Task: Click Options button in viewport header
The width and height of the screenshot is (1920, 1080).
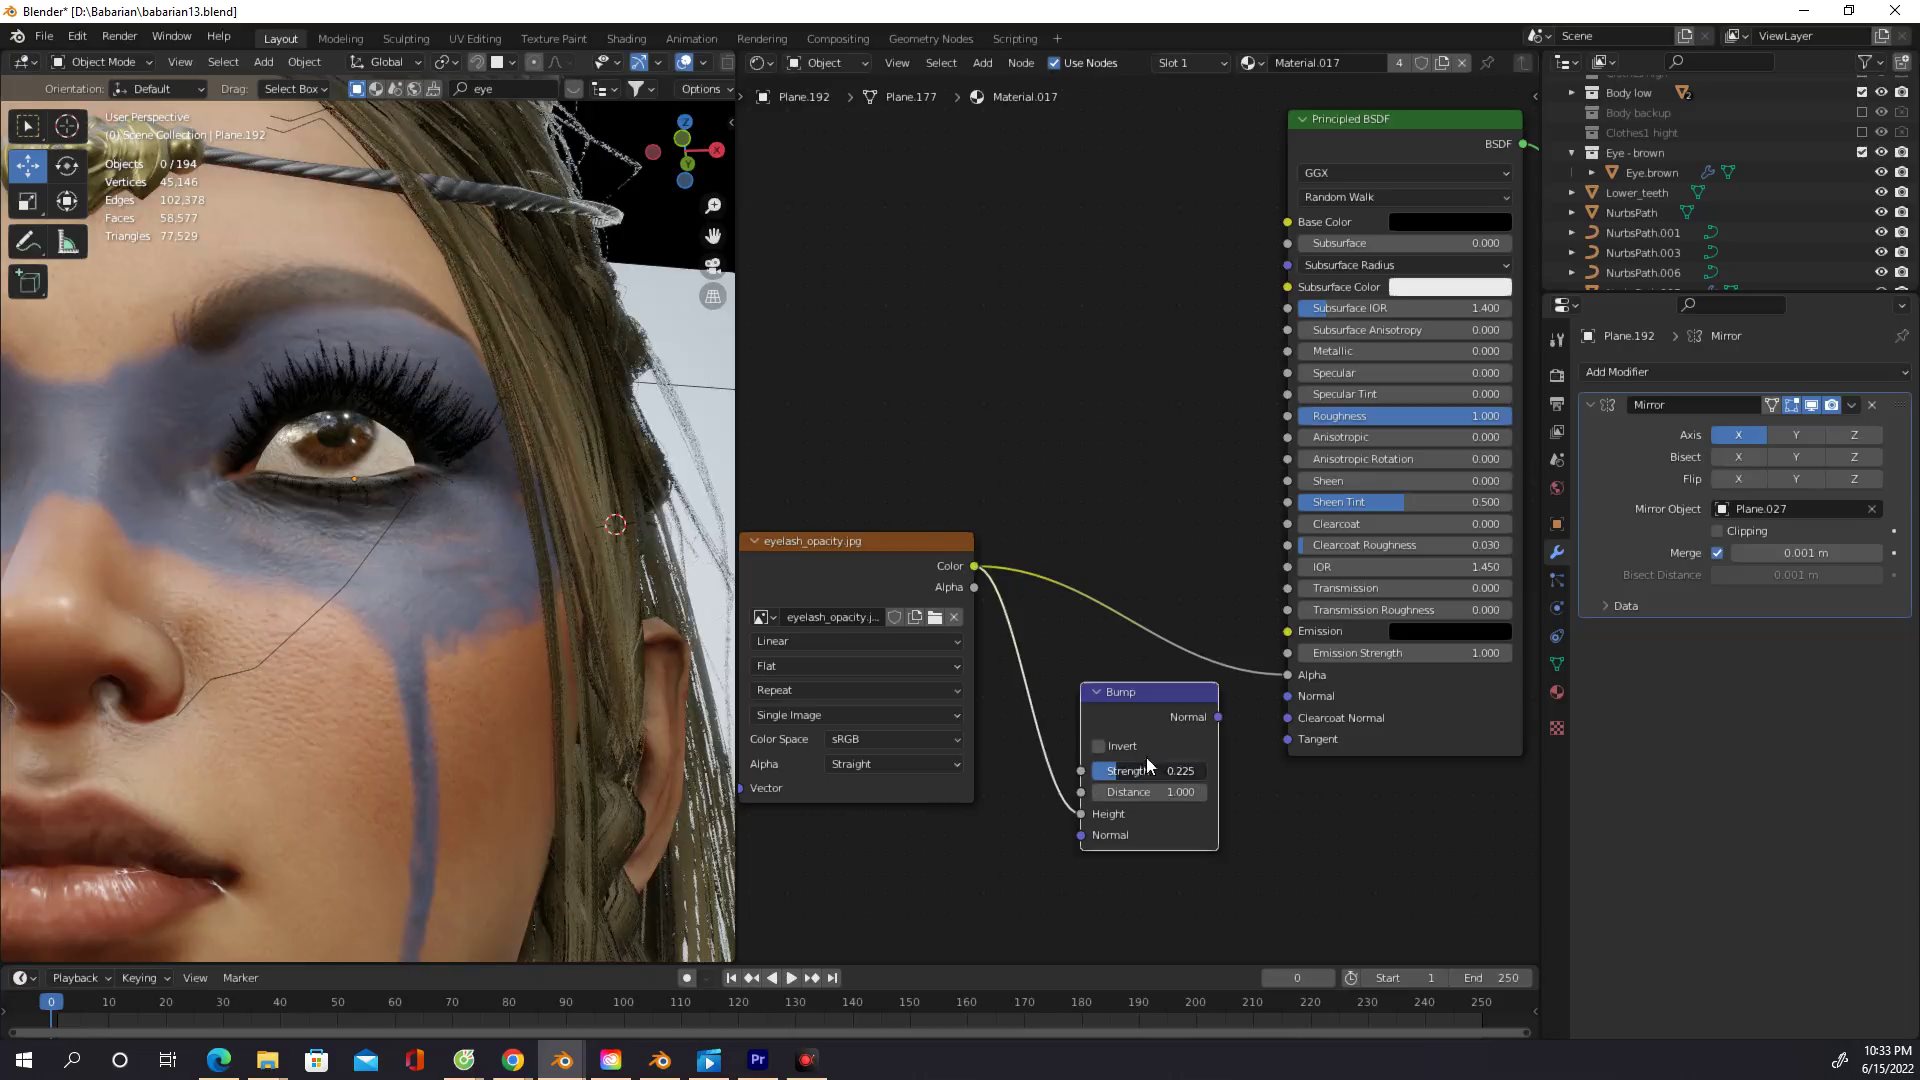Action: tap(705, 89)
